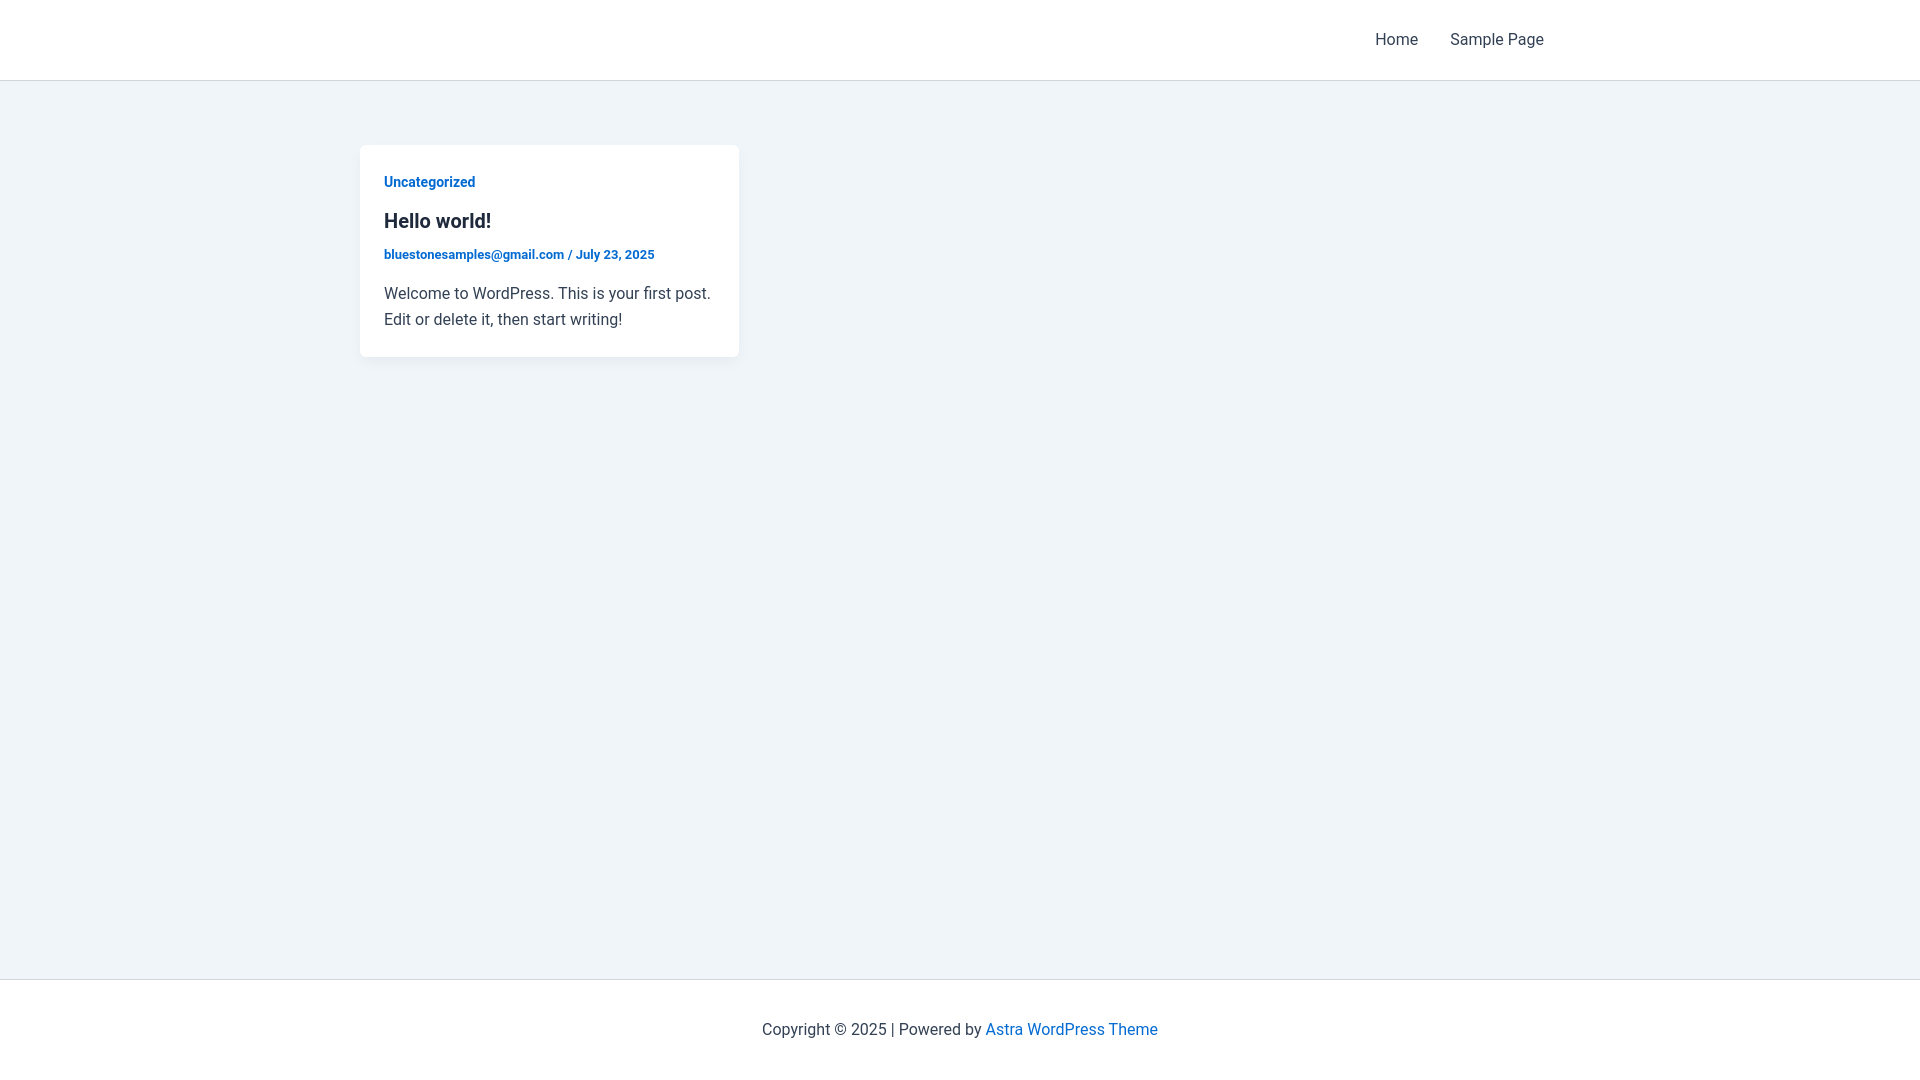1920x1080 pixels.
Task: Open the Uncategorized category link
Action: pos(429,182)
